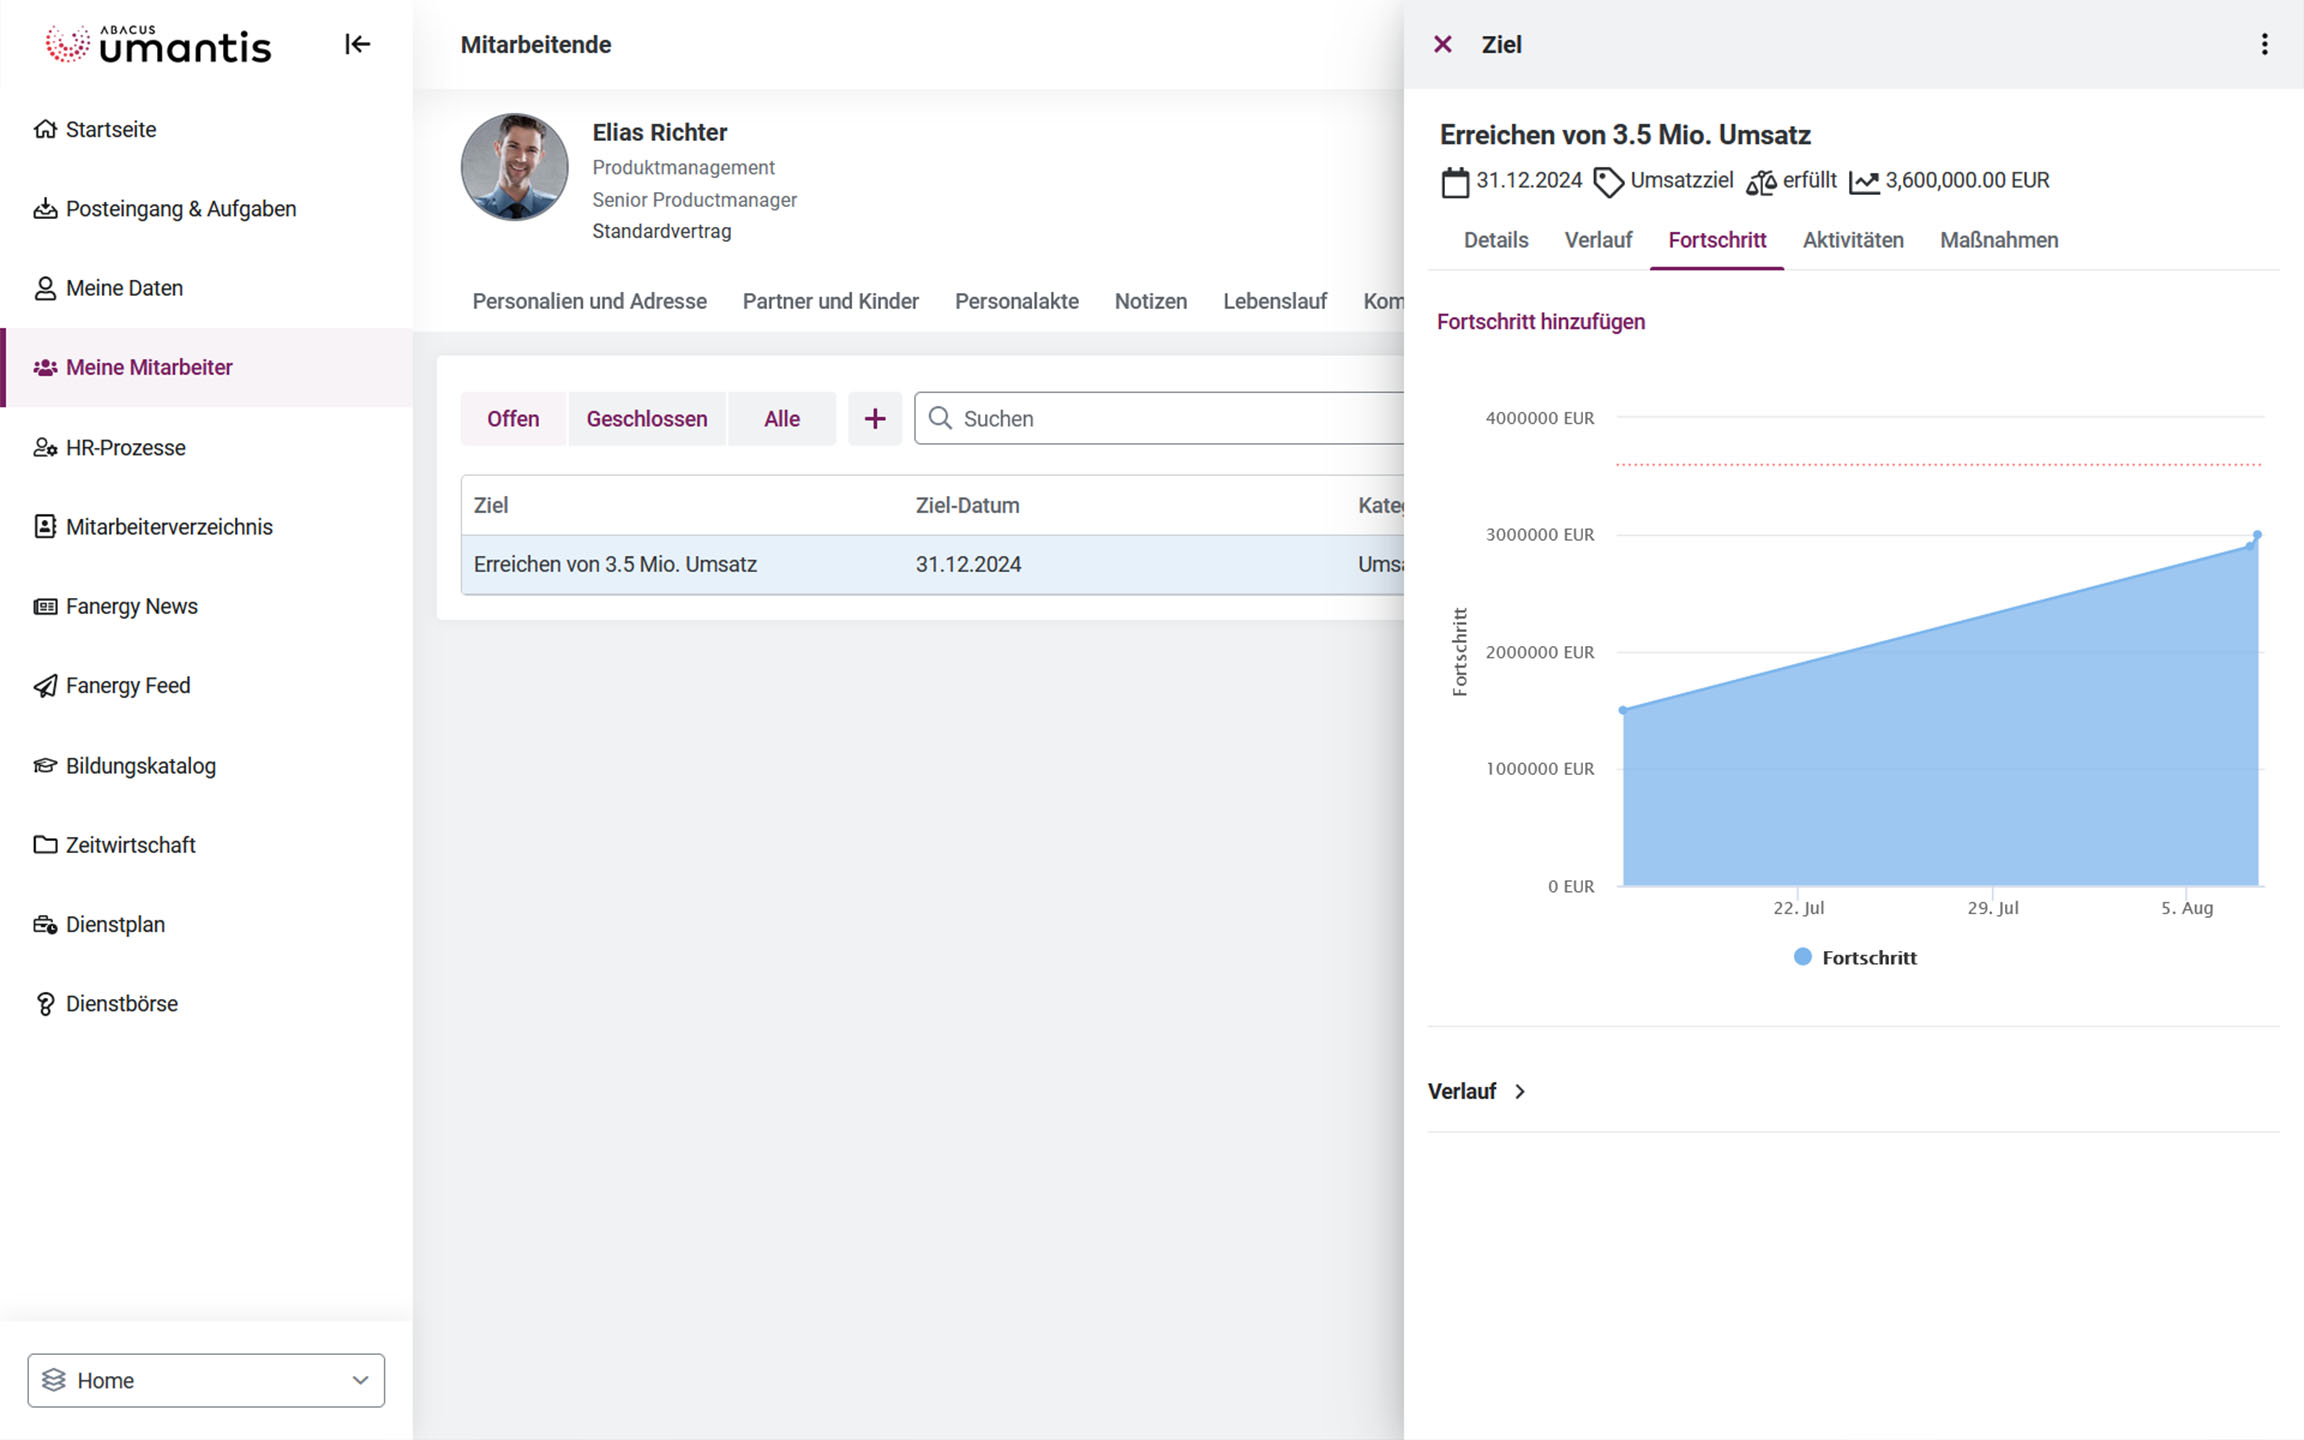Switch to the Aktivitäten tab

pyautogui.click(x=1852, y=240)
